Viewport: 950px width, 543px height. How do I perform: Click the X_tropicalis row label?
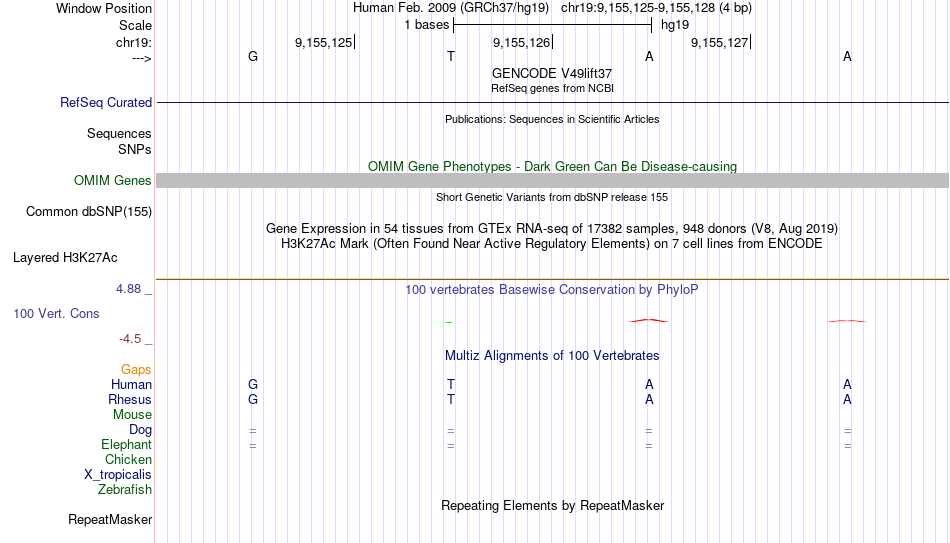[x=118, y=475]
